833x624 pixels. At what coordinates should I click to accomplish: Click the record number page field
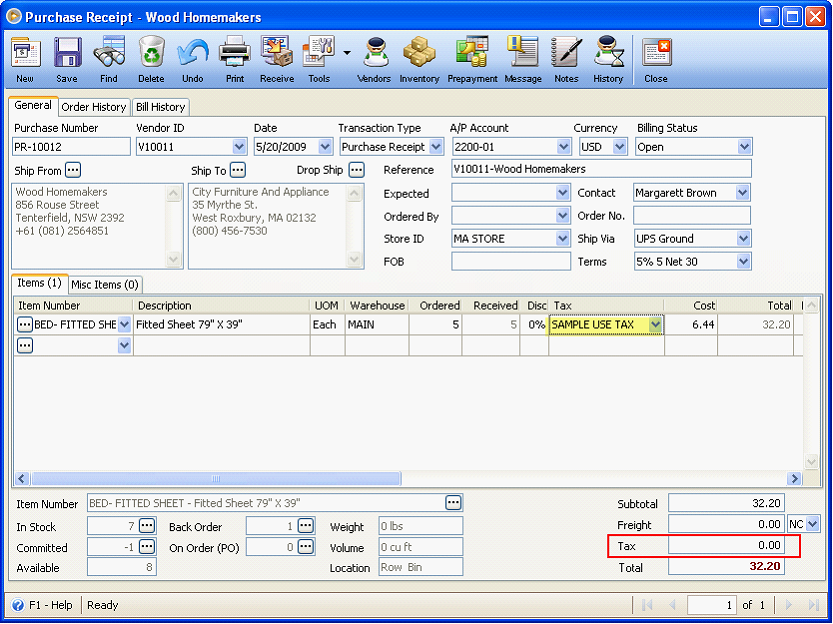coord(711,605)
